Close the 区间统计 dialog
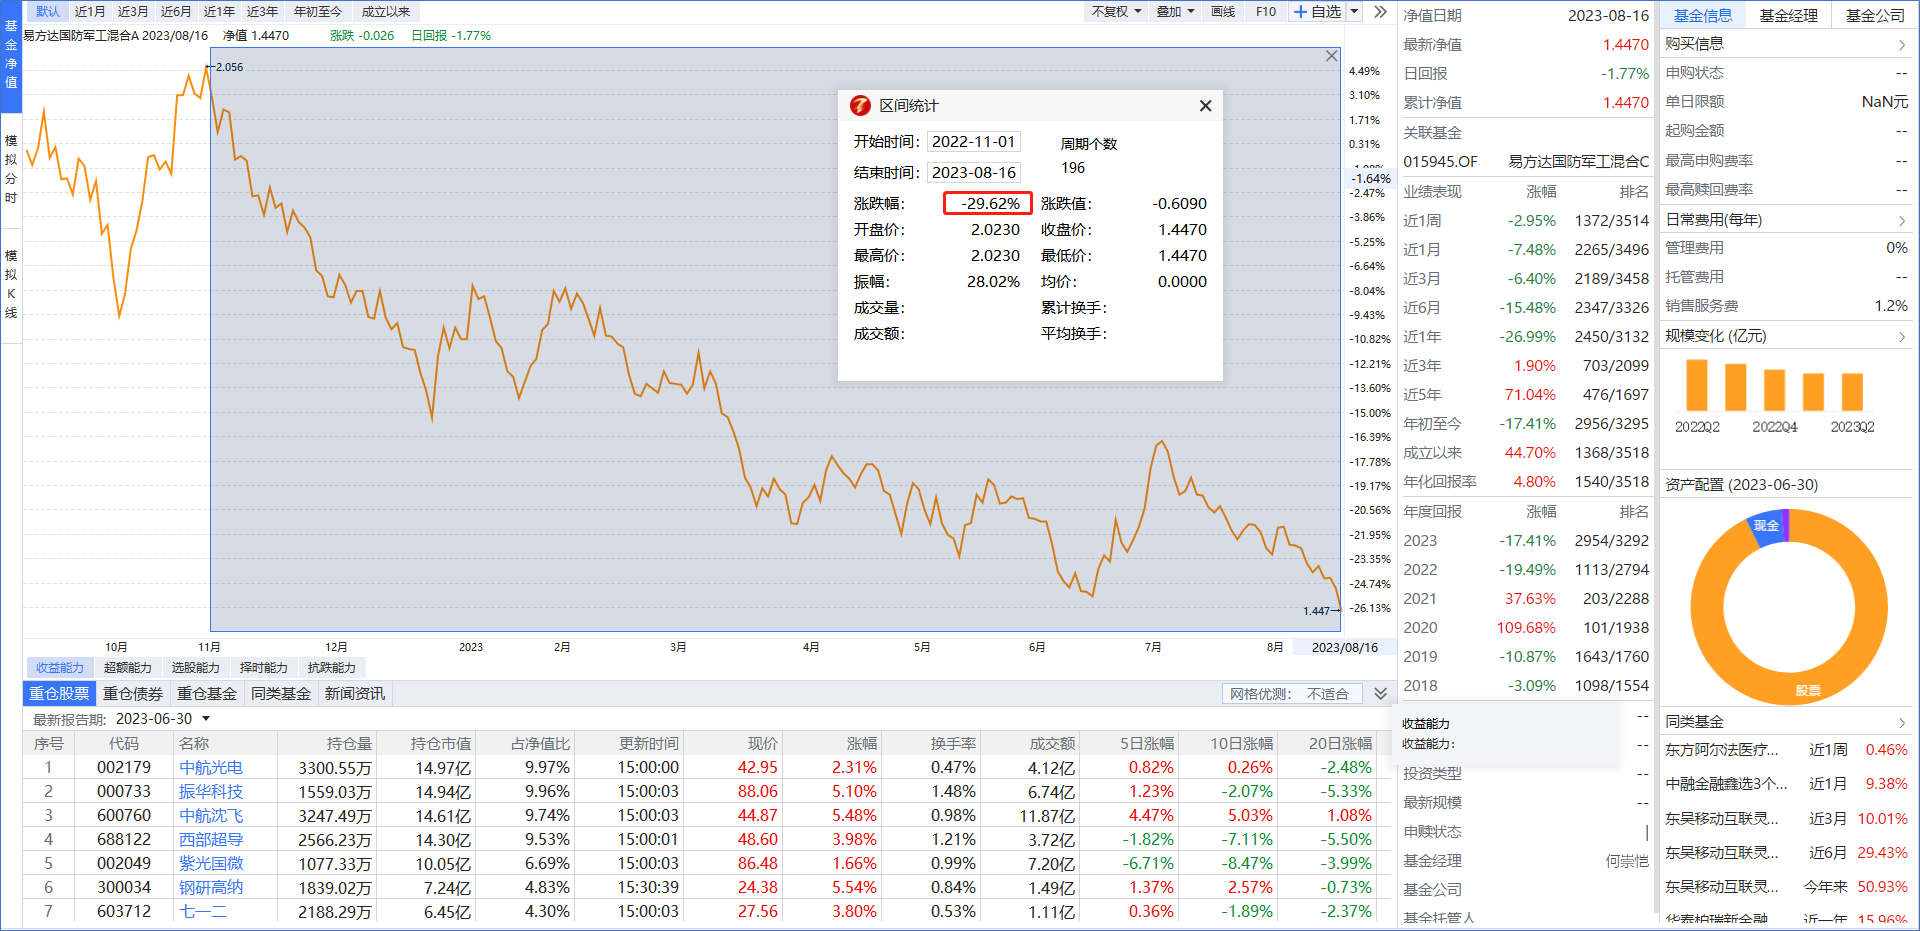The width and height of the screenshot is (1920, 931). tap(1205, 106)
